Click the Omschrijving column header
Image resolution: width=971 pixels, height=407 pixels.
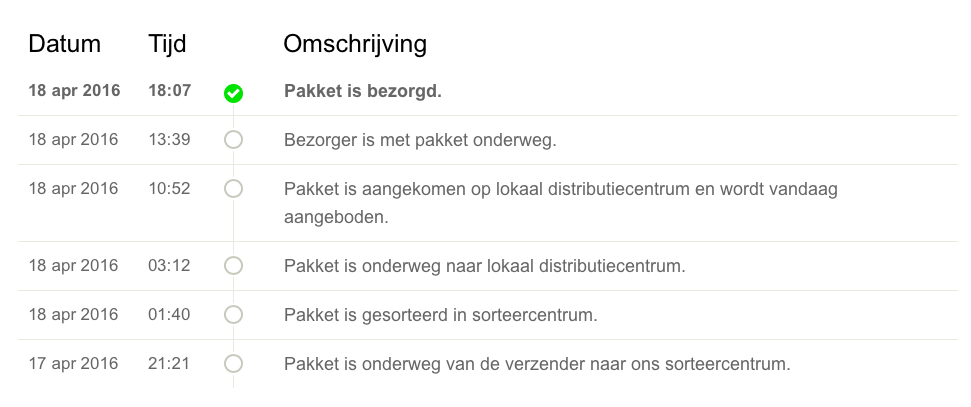point(355,44)
